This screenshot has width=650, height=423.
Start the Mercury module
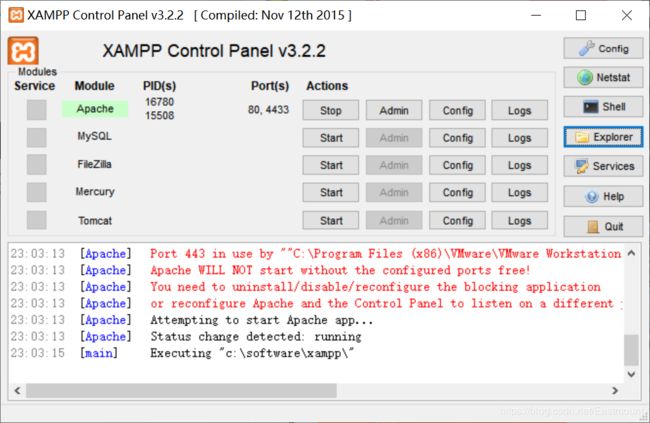click(330, 192)
